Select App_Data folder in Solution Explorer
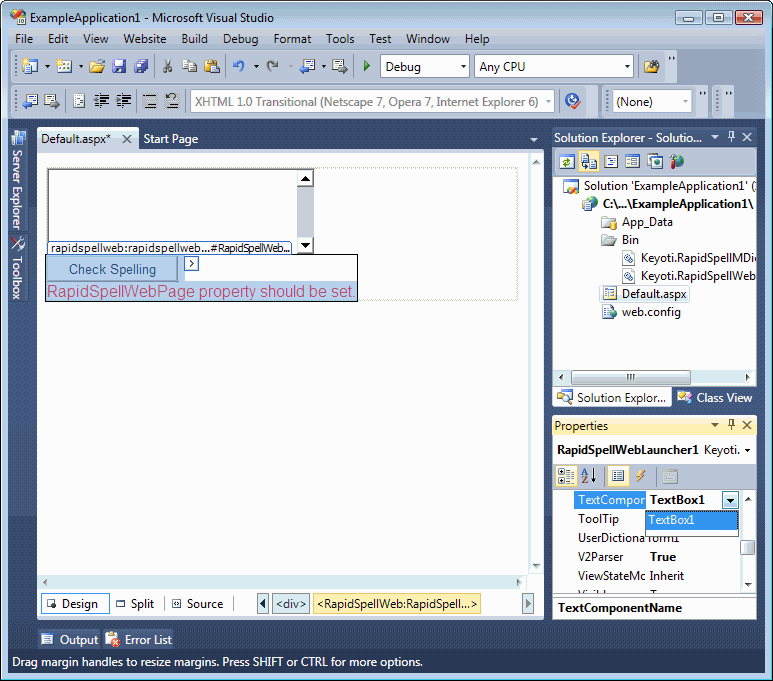773x681 pixels. click(637, 222)
